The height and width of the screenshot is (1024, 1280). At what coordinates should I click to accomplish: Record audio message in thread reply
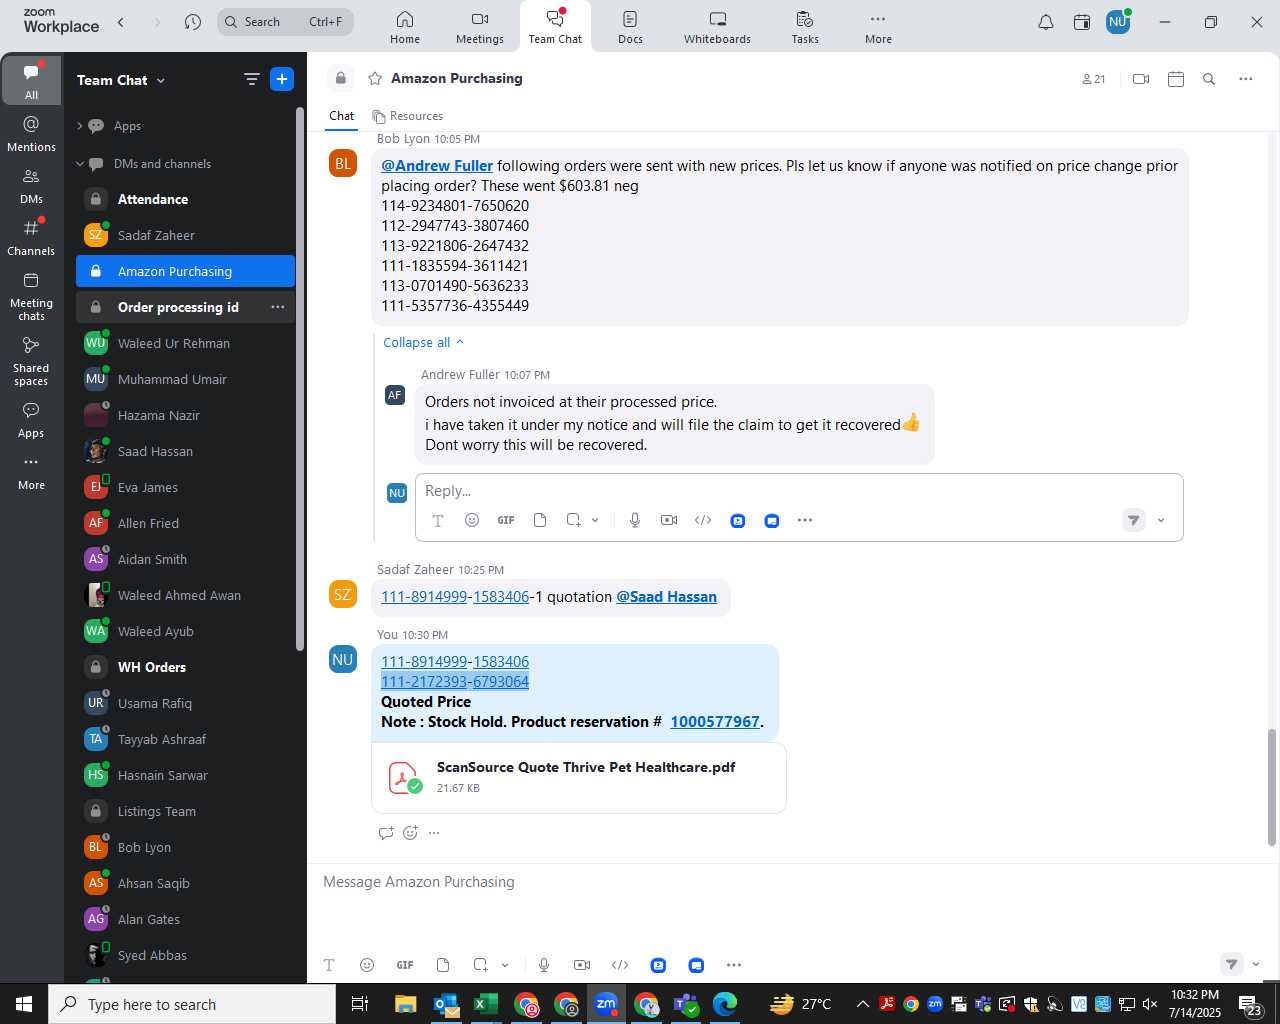click(635, 520)
